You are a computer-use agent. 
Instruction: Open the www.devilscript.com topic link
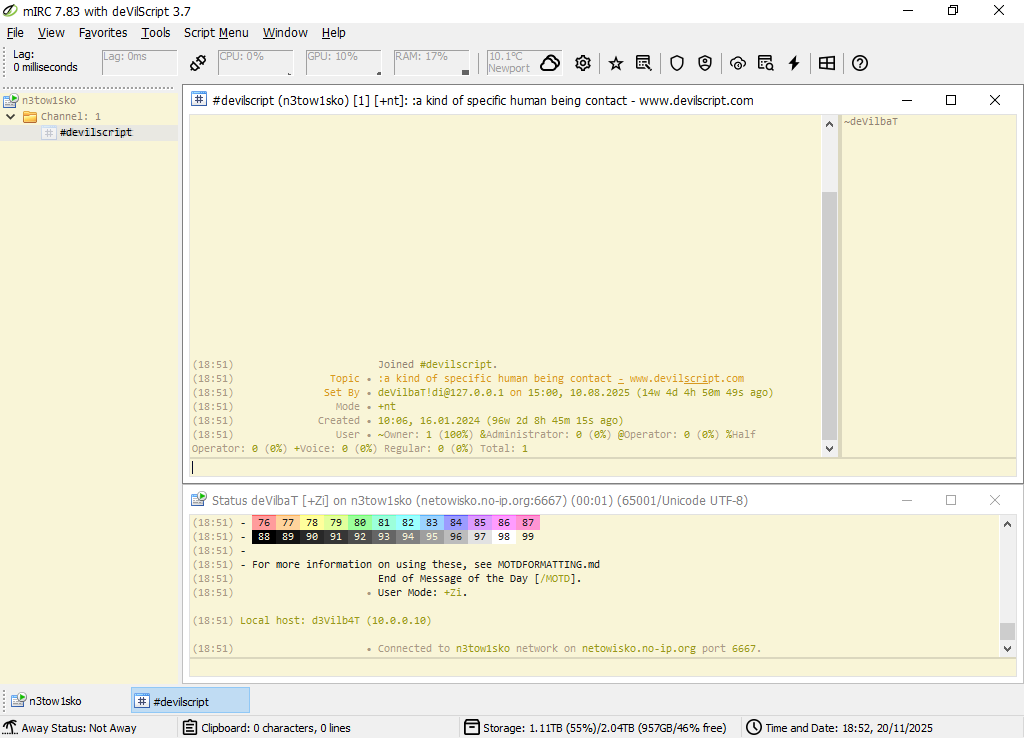coord(686,379)
